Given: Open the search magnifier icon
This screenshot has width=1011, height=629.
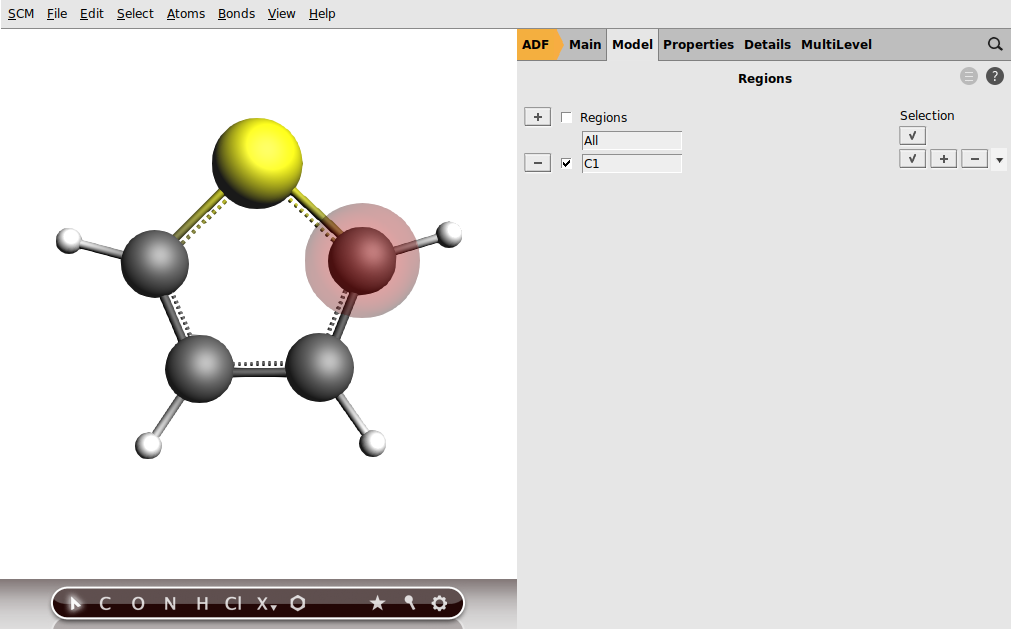Looking at the screenshot, I should tap(994, 44).
